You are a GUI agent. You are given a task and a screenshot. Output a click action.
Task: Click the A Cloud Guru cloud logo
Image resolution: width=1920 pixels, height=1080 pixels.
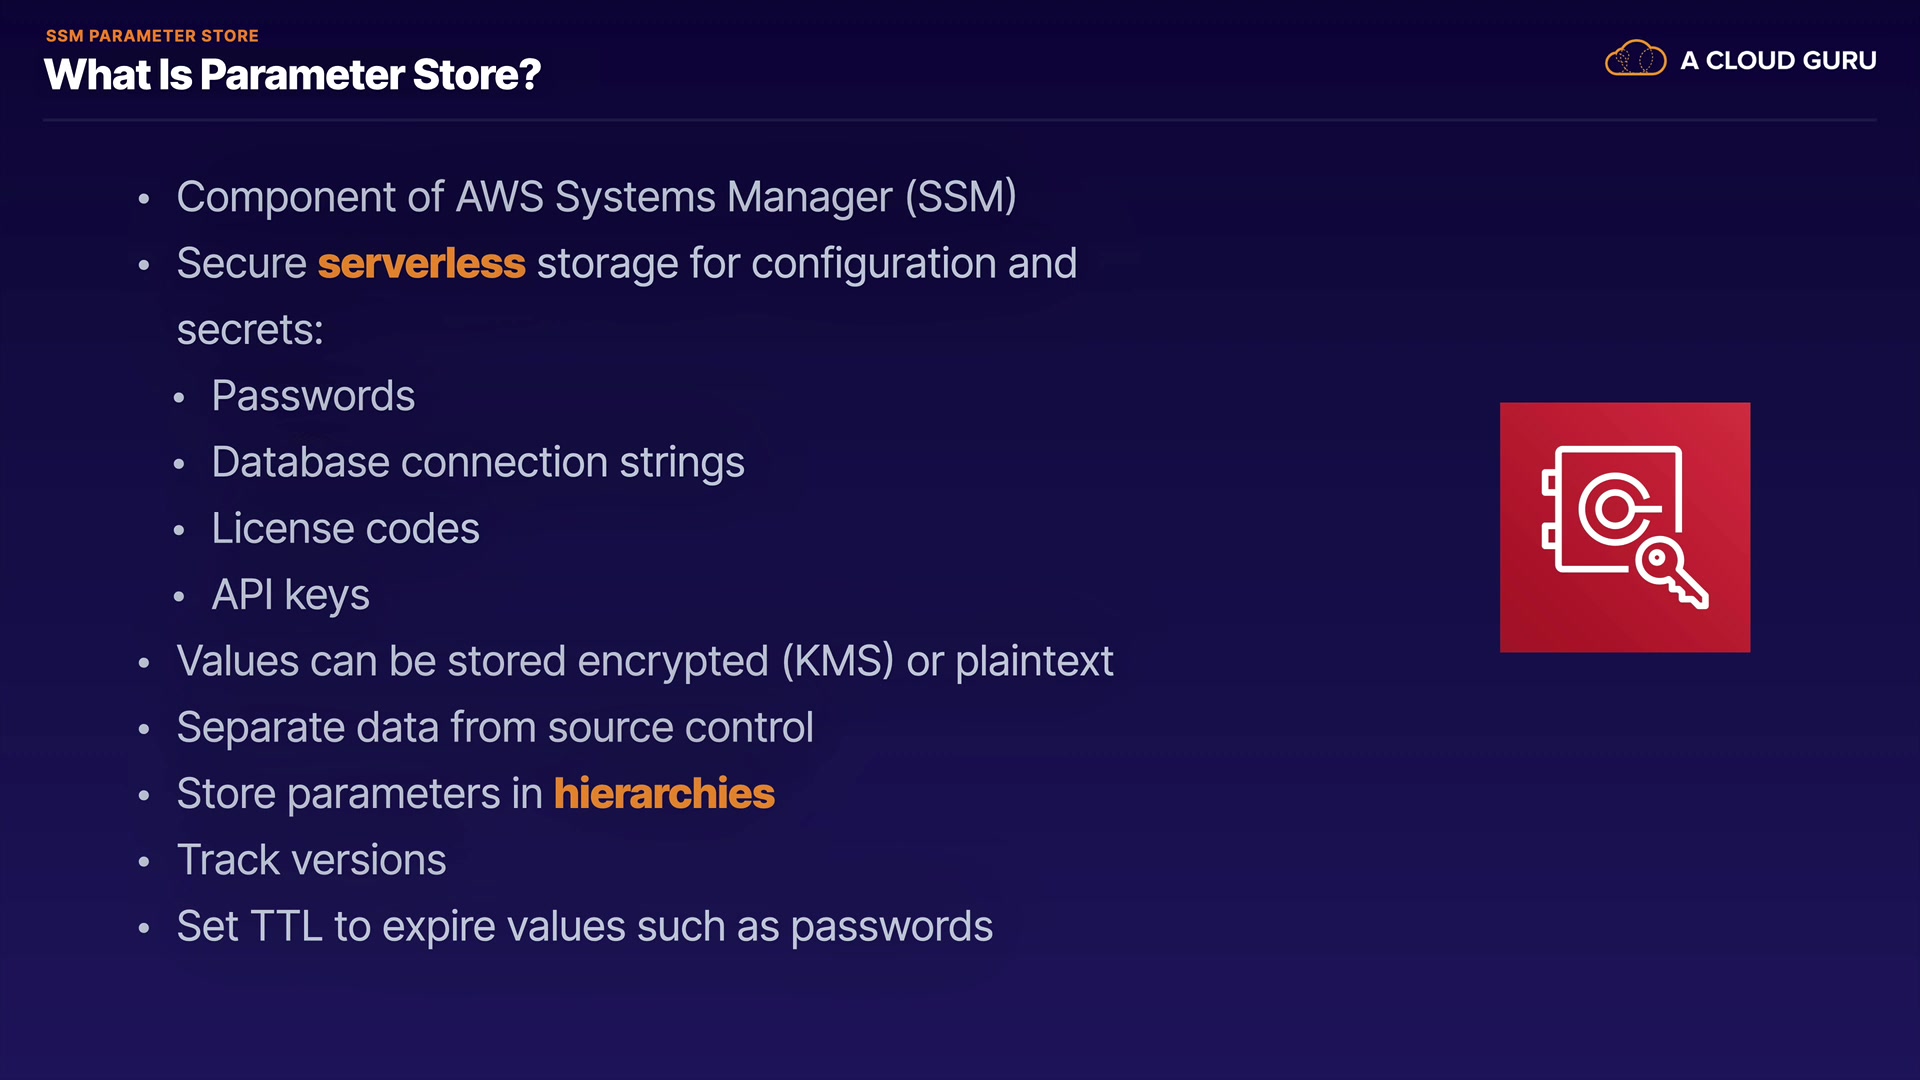coord(1635,59)
